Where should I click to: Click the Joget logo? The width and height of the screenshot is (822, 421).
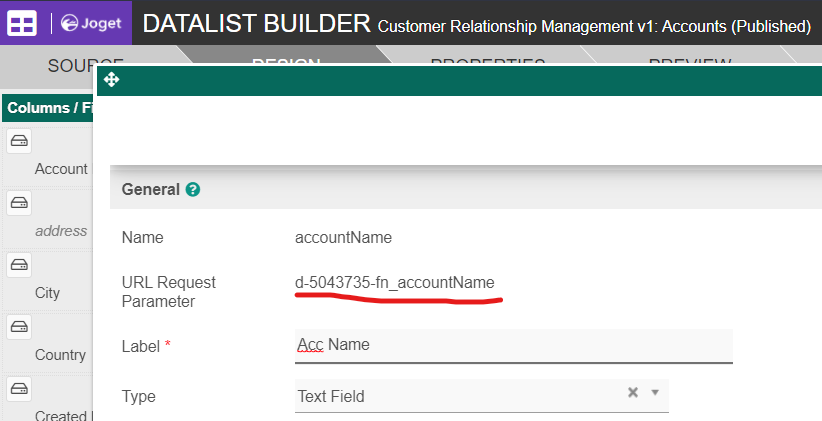(x=89, y=22)
